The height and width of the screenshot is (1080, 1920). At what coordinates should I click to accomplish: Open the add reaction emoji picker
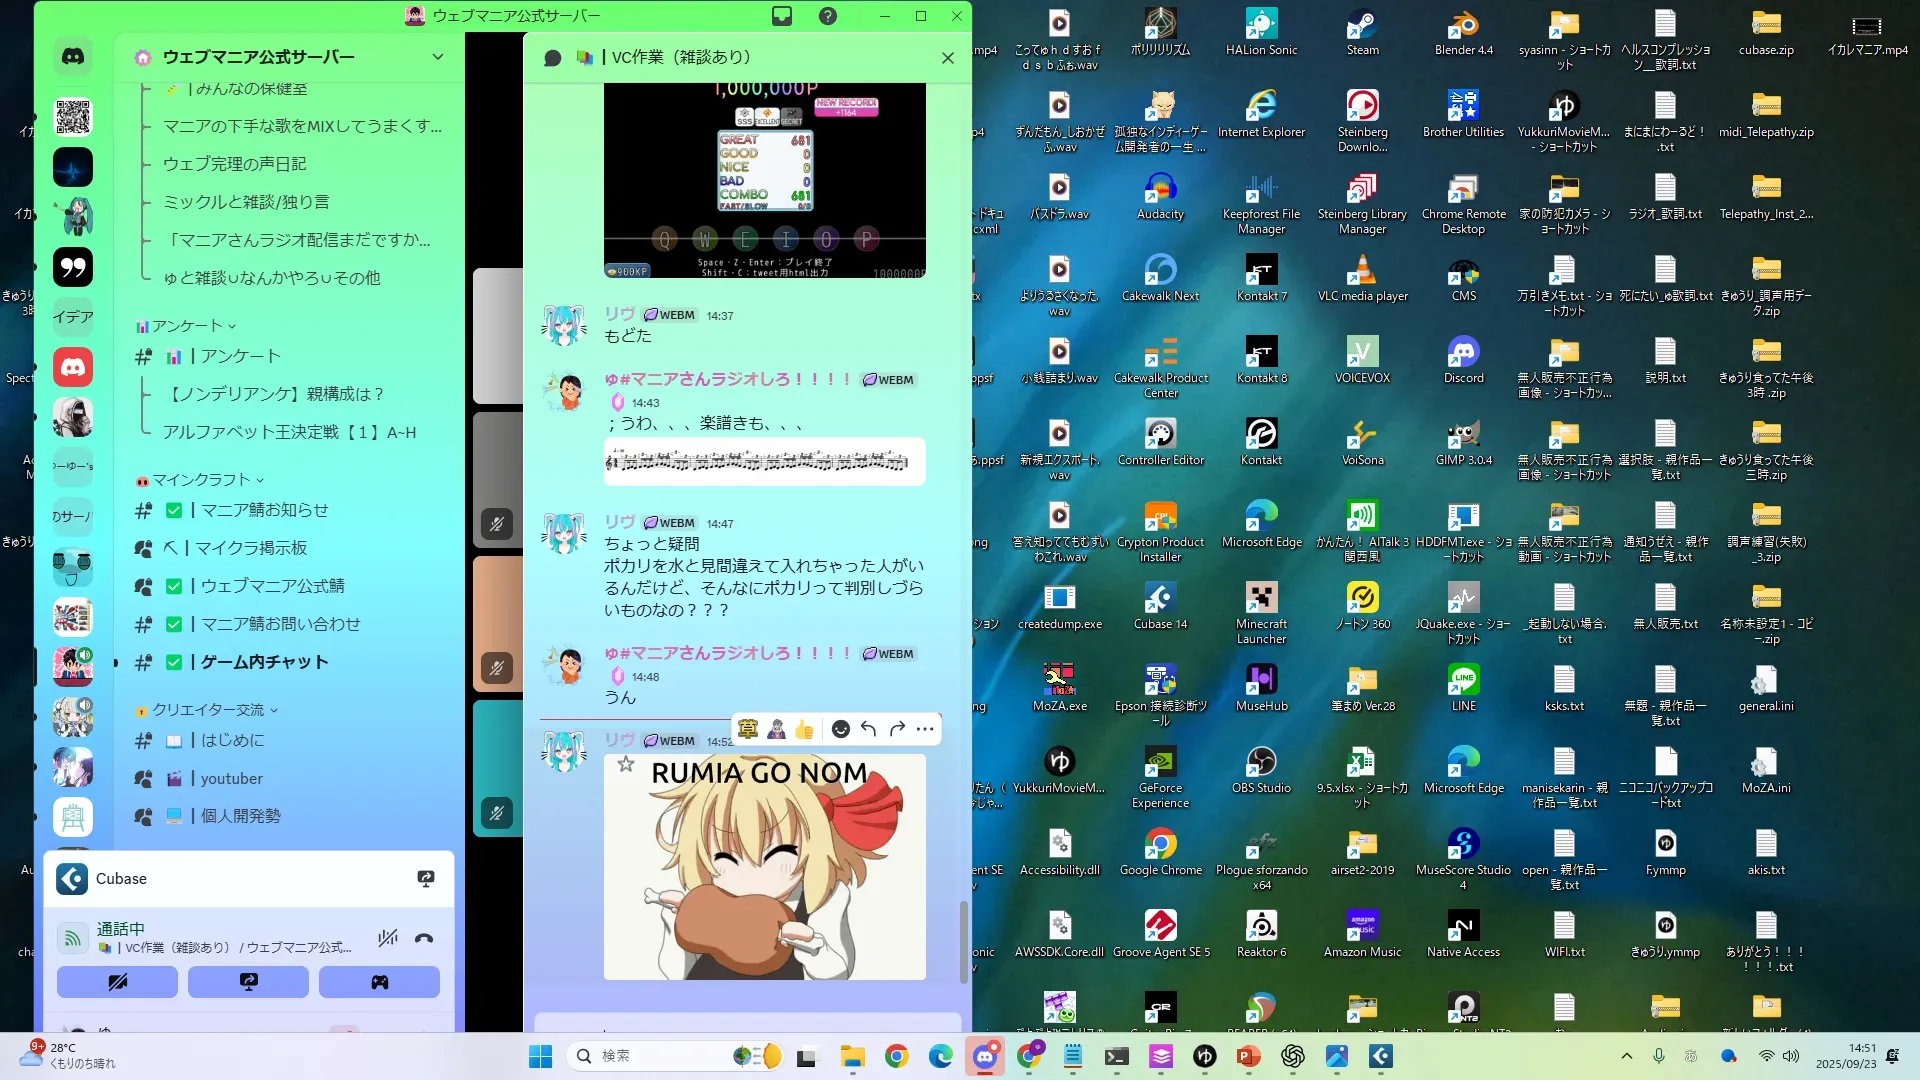(x=841, y=729)
